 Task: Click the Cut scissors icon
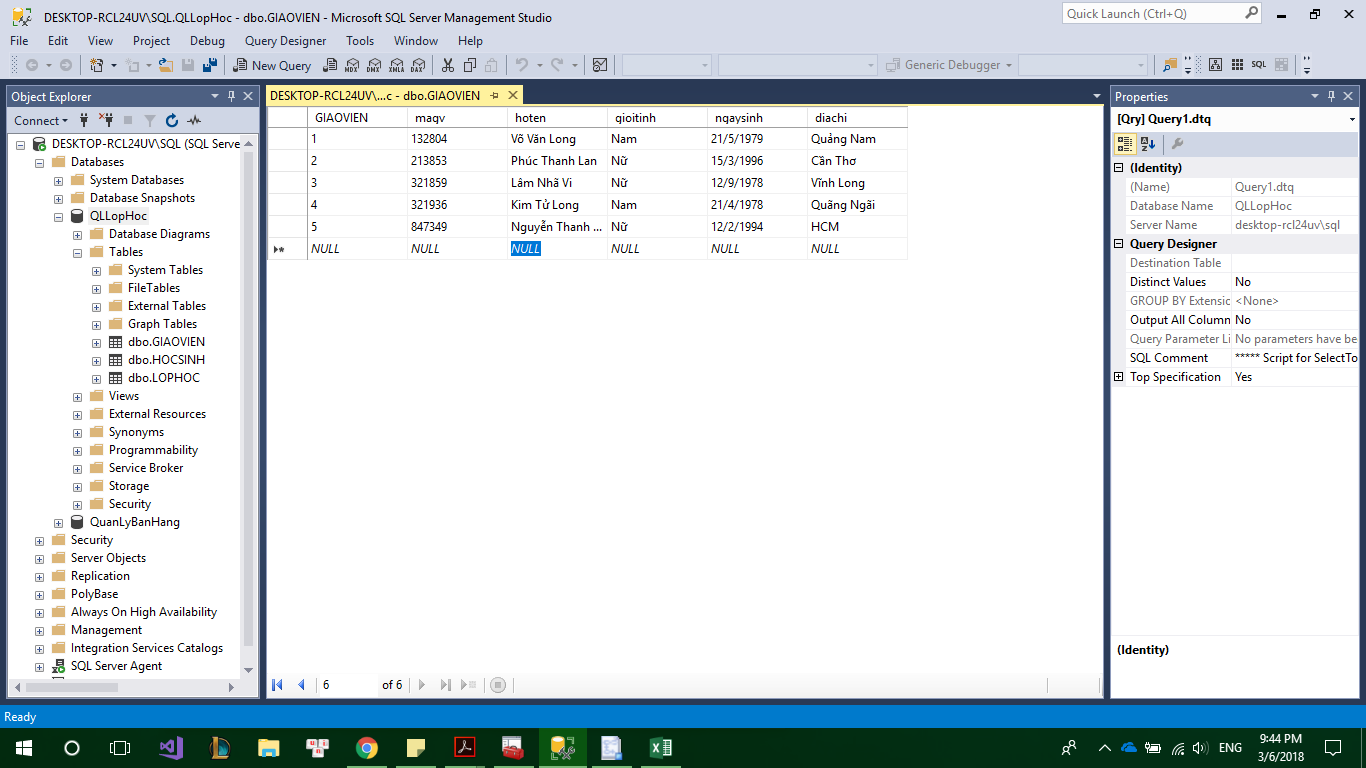click(x=447, y=65)
